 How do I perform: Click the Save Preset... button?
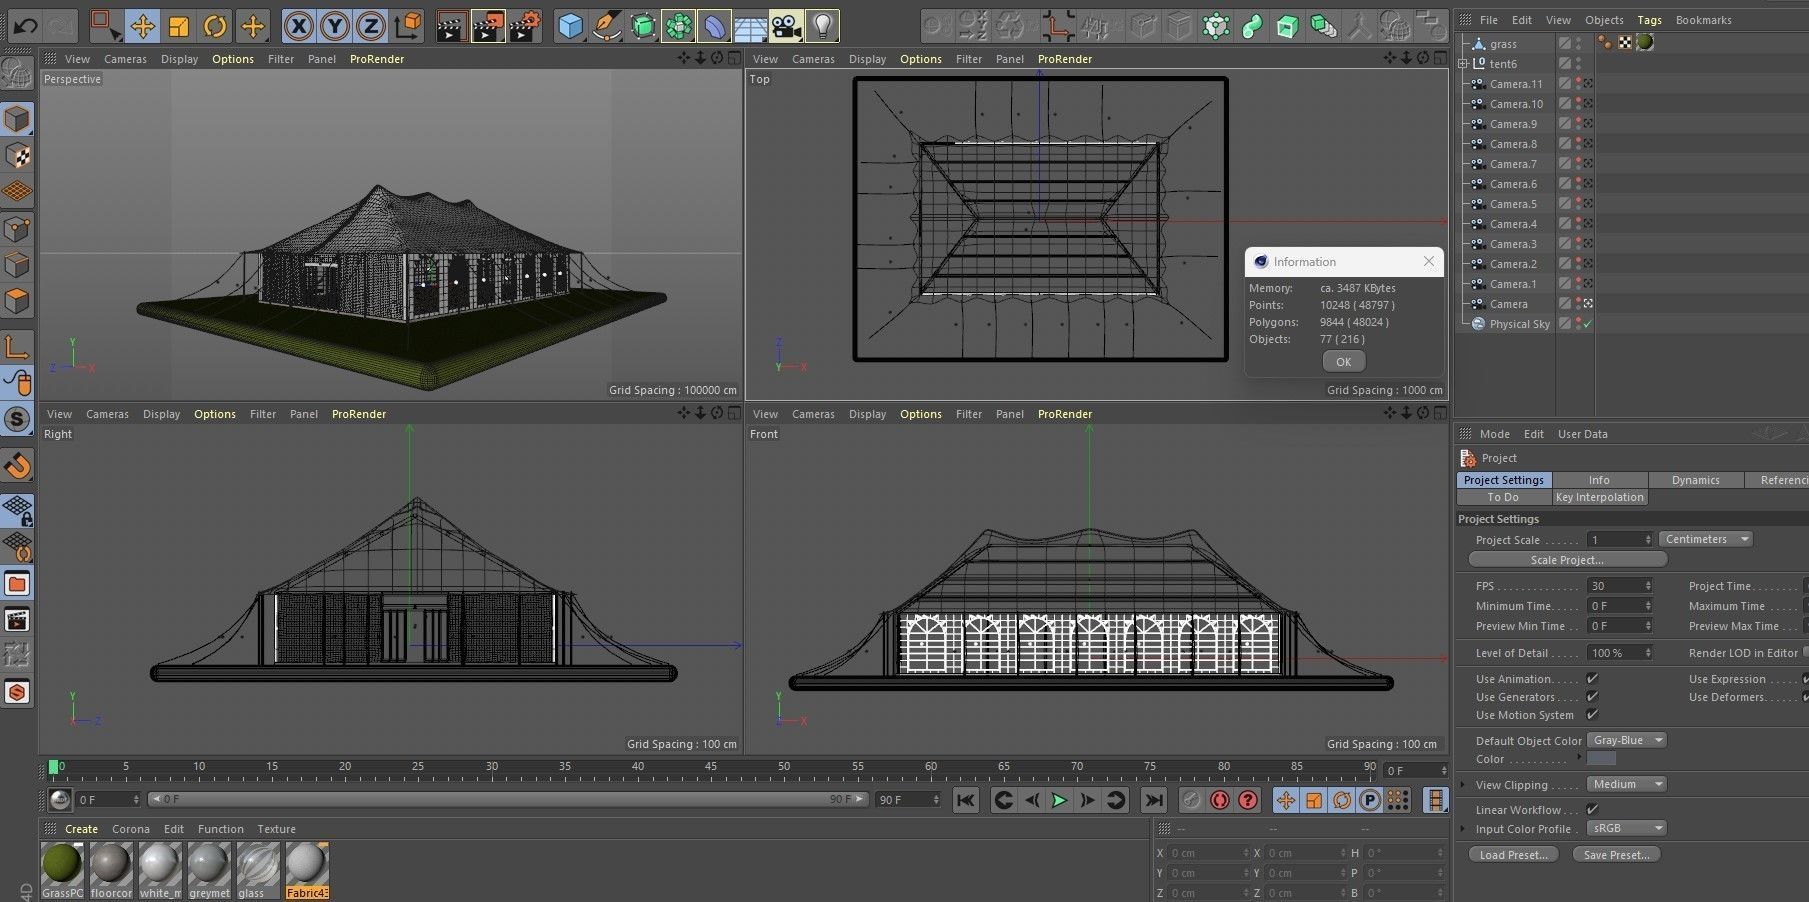(1616, 855)
